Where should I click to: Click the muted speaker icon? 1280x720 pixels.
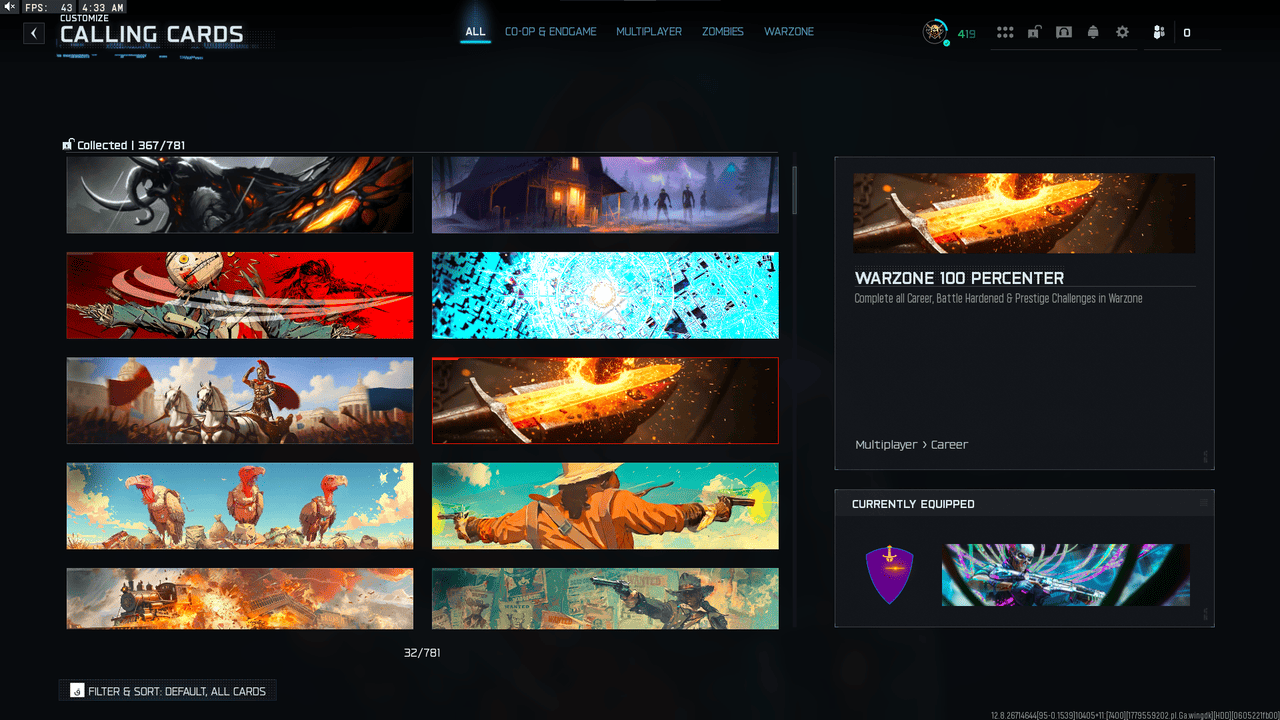tap(9, 7)
